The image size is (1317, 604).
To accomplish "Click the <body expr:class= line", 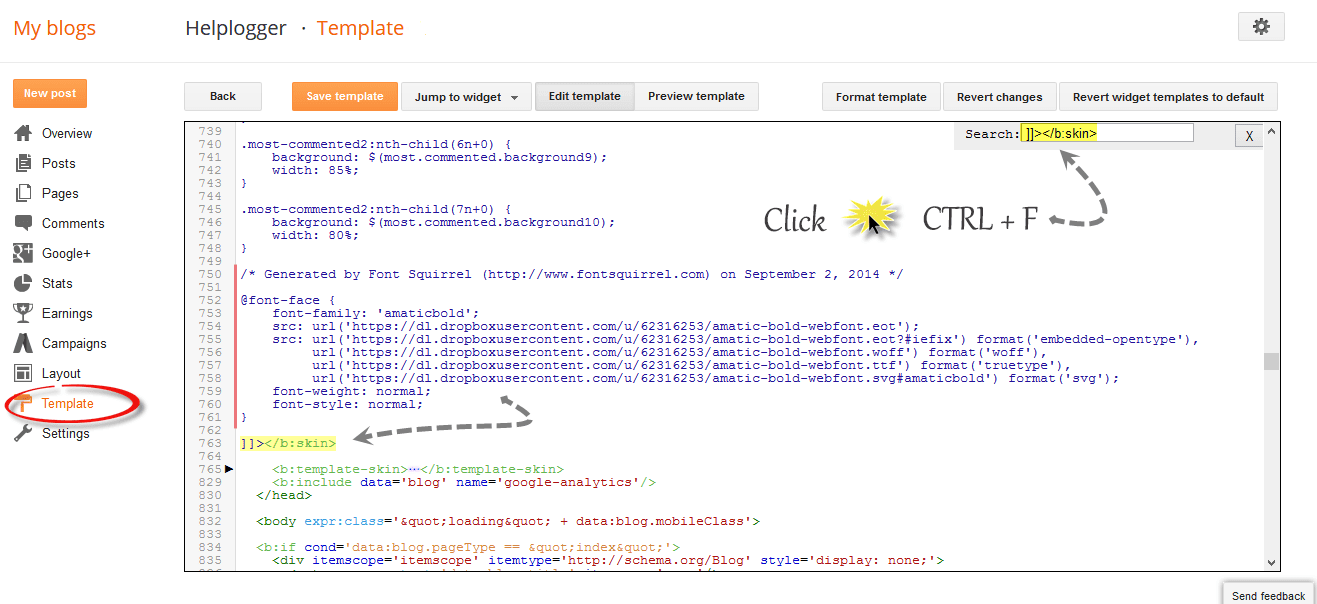I will click(508, 521).
